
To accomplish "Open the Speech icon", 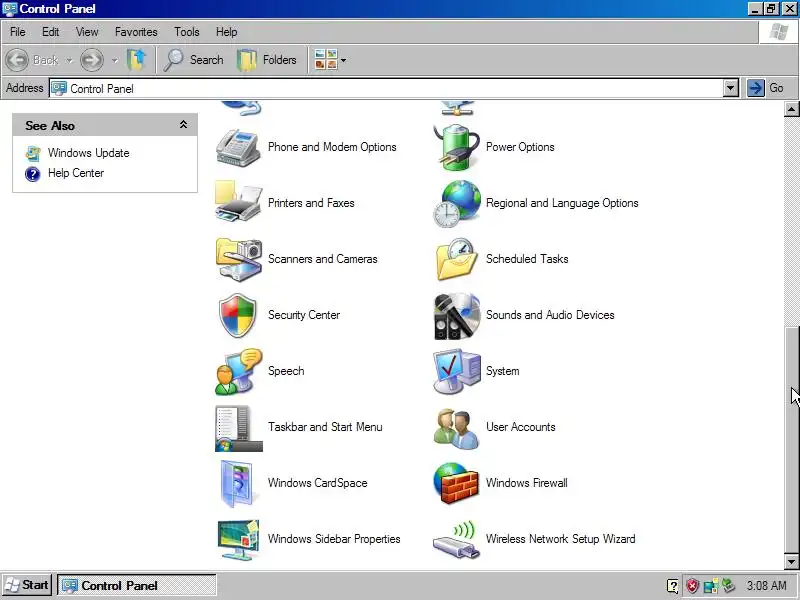I will coord(238,371).
